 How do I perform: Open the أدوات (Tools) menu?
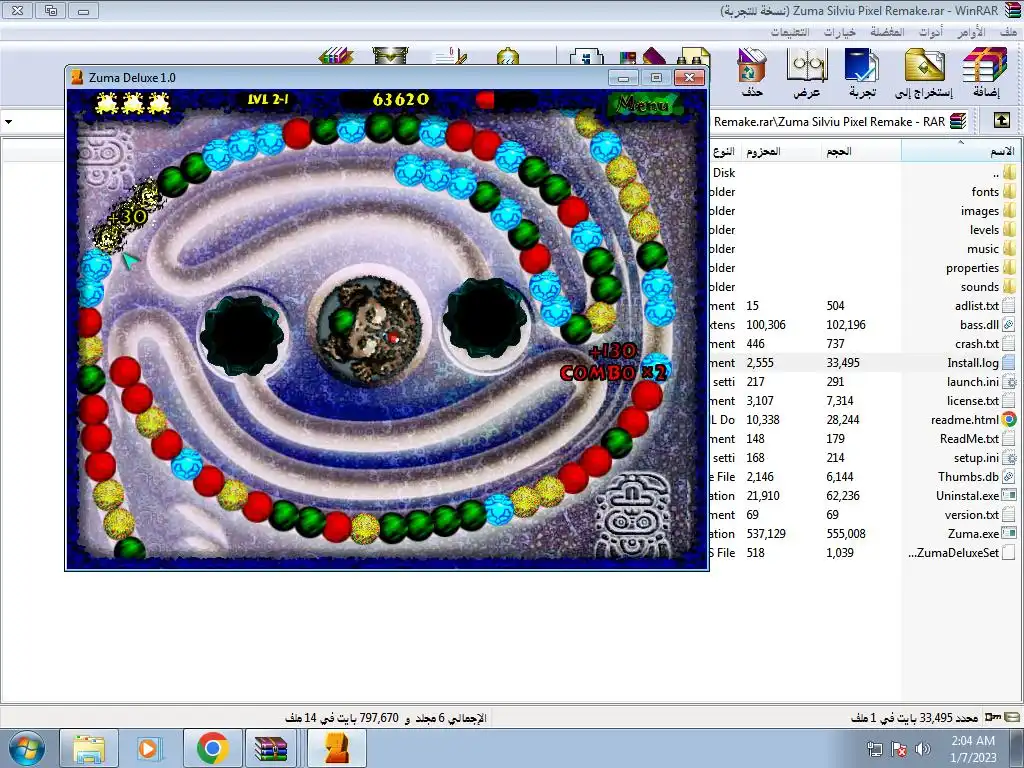[931, 32]
